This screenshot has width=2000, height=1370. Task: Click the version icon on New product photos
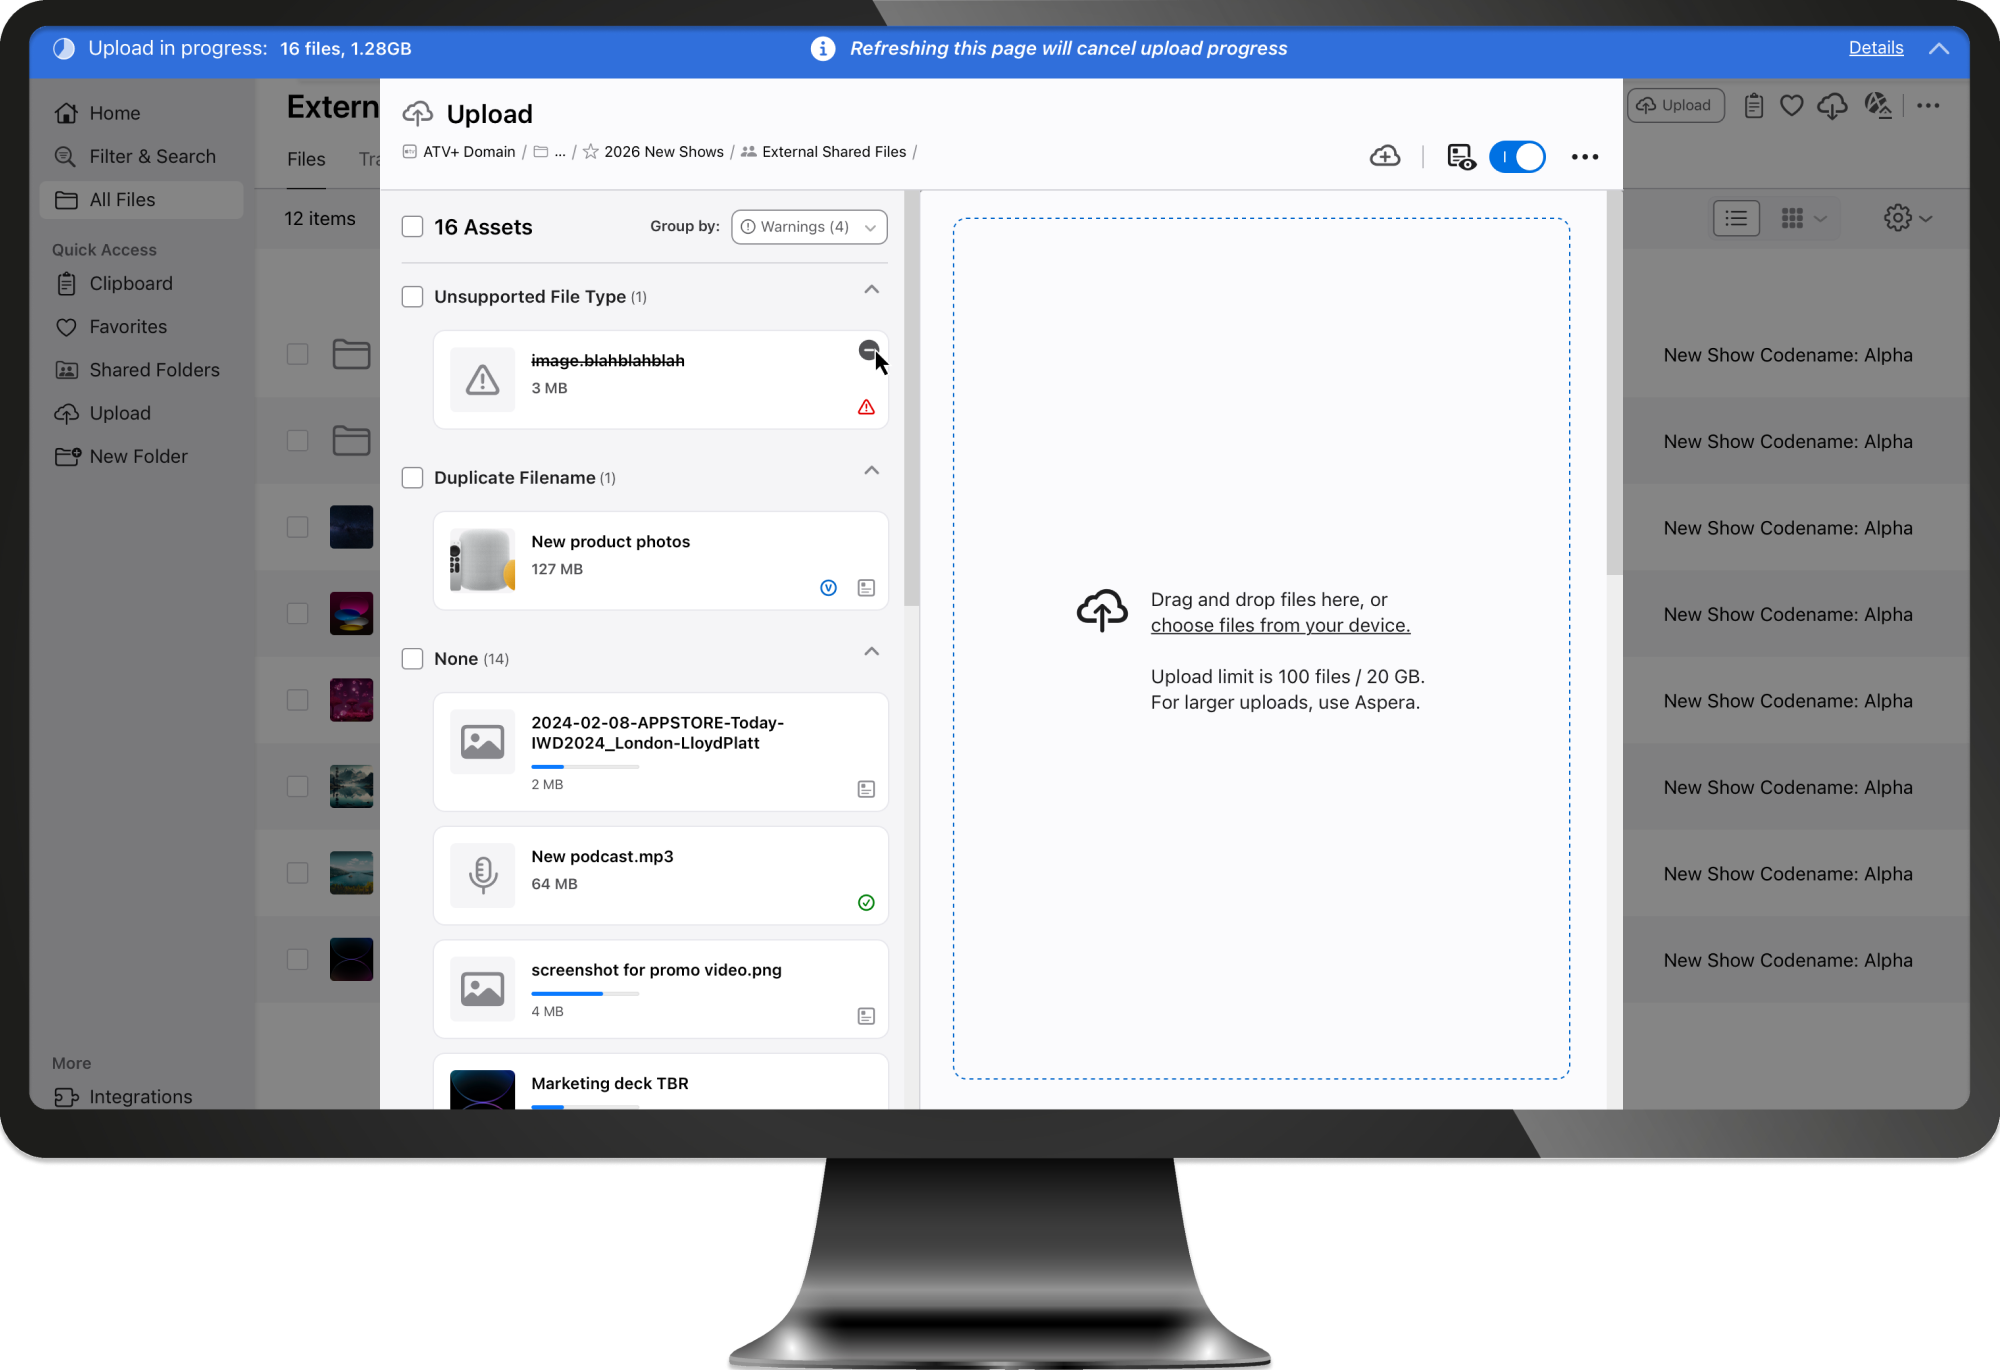click(828, 588)
